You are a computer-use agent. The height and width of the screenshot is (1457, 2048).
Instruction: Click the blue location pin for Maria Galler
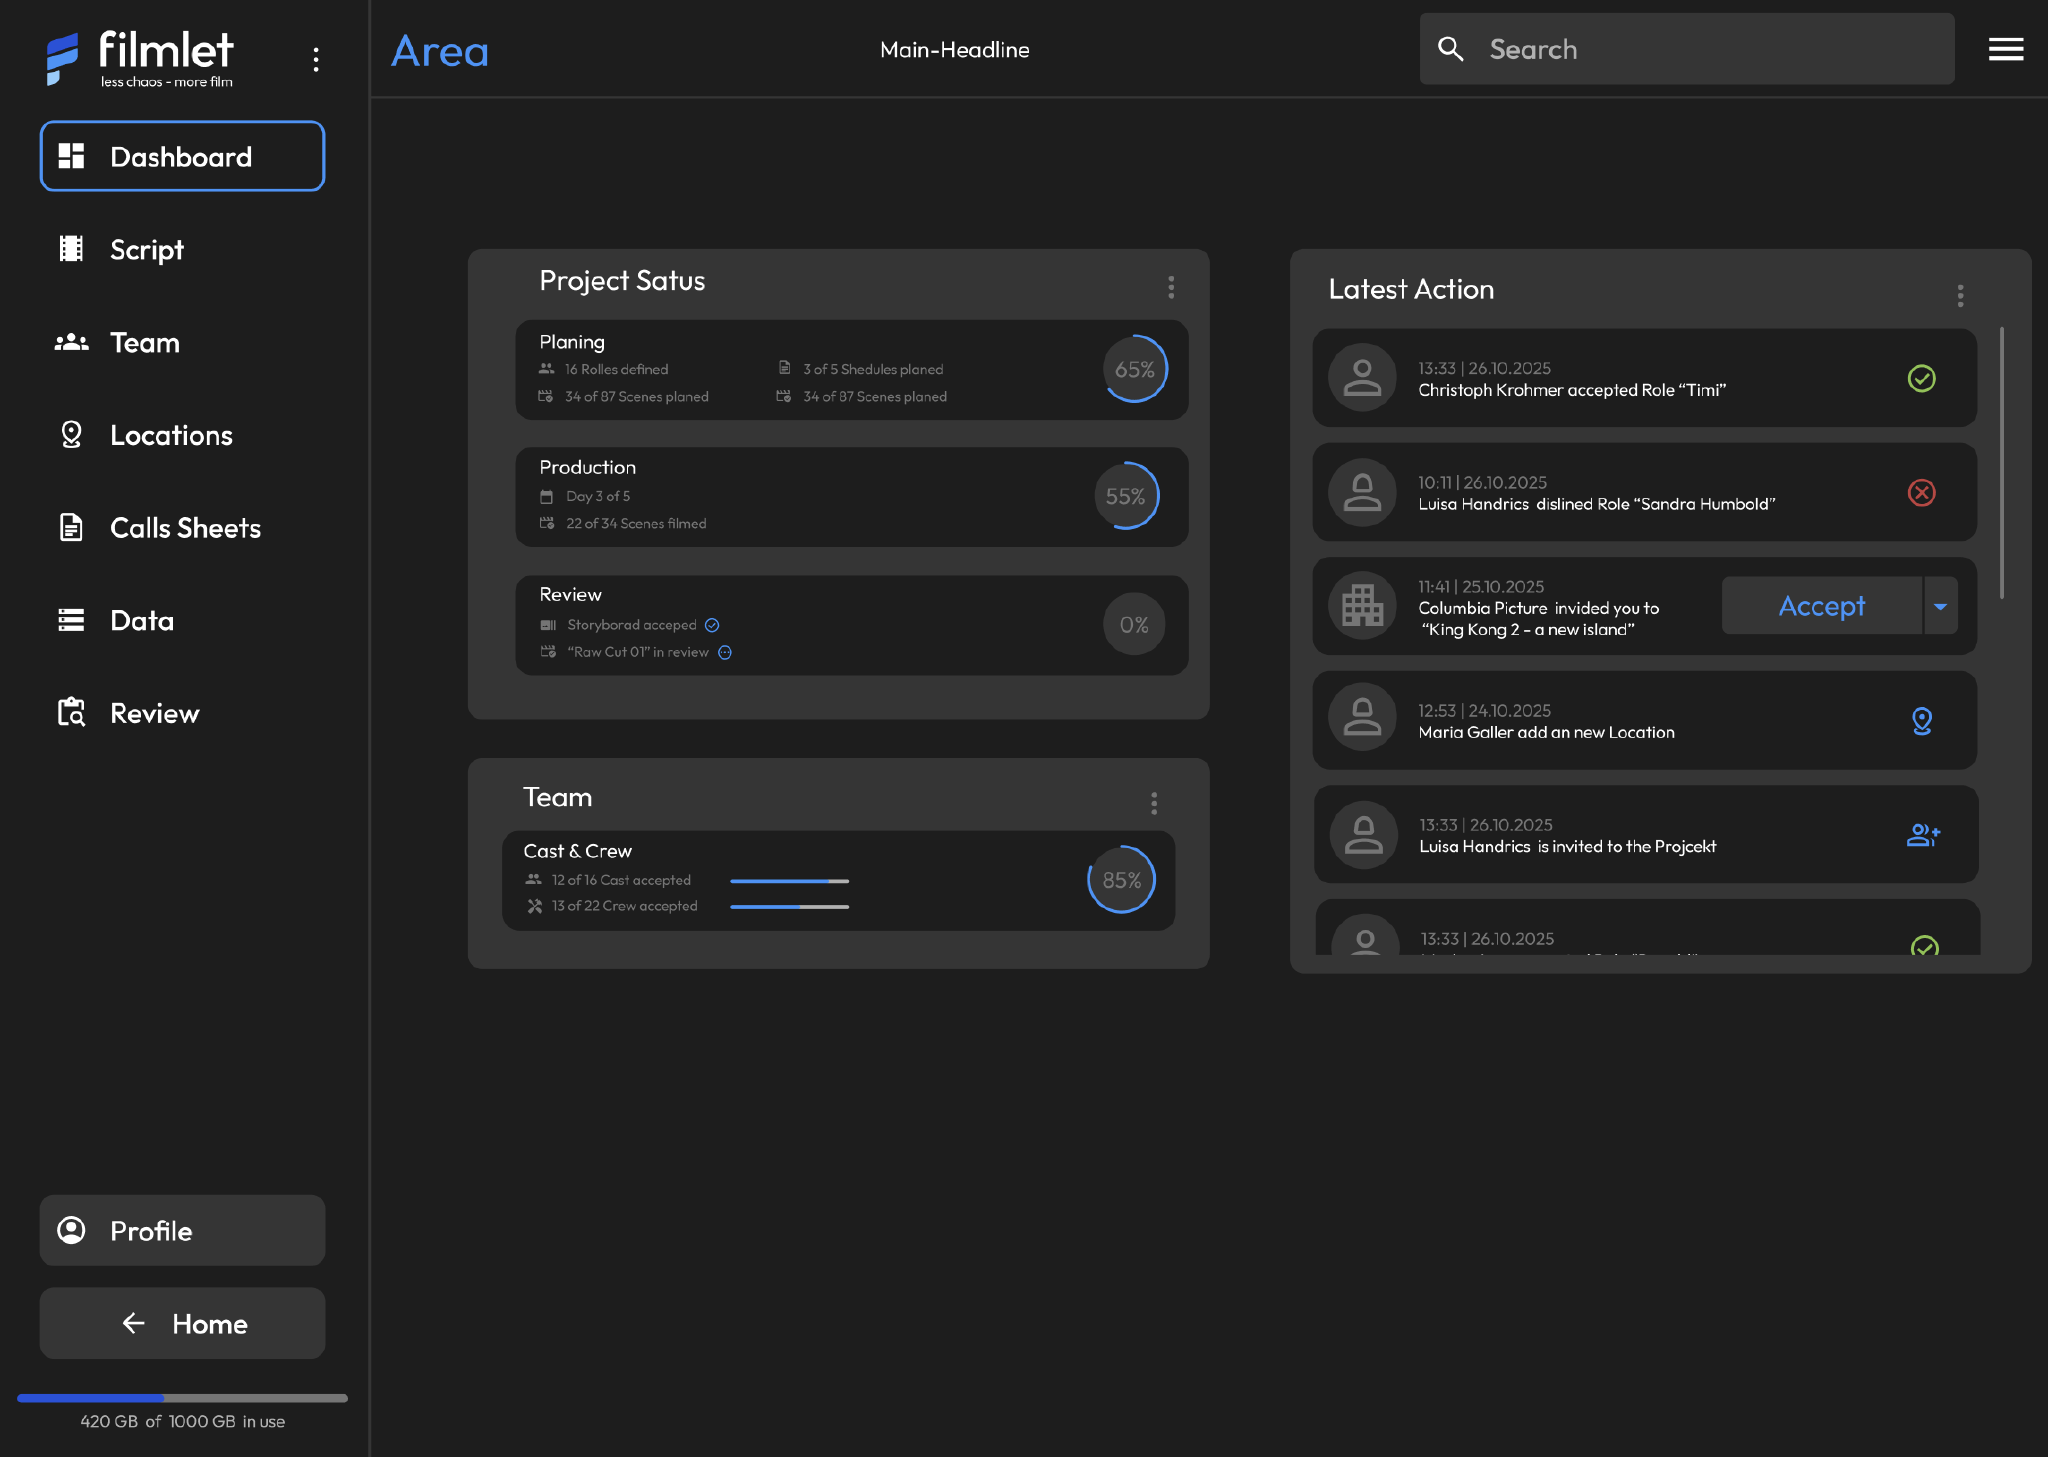pyautogui.click(x=1921, y=720)
